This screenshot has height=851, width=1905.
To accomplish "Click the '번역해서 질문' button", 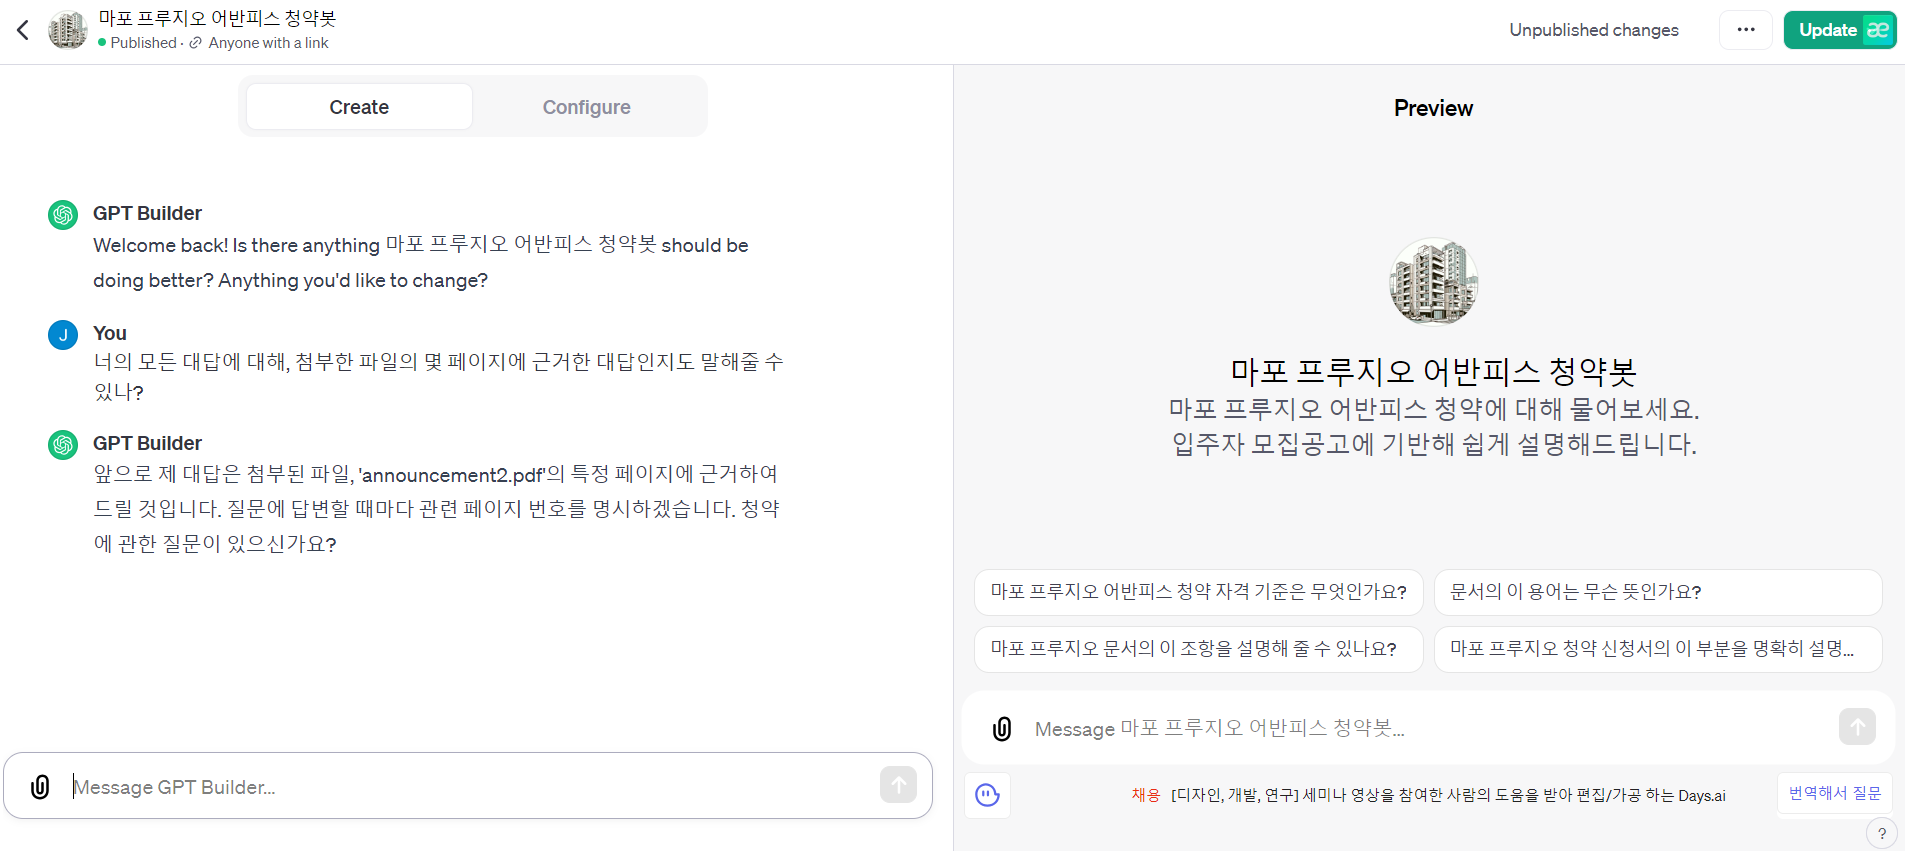I will 1835,793.
